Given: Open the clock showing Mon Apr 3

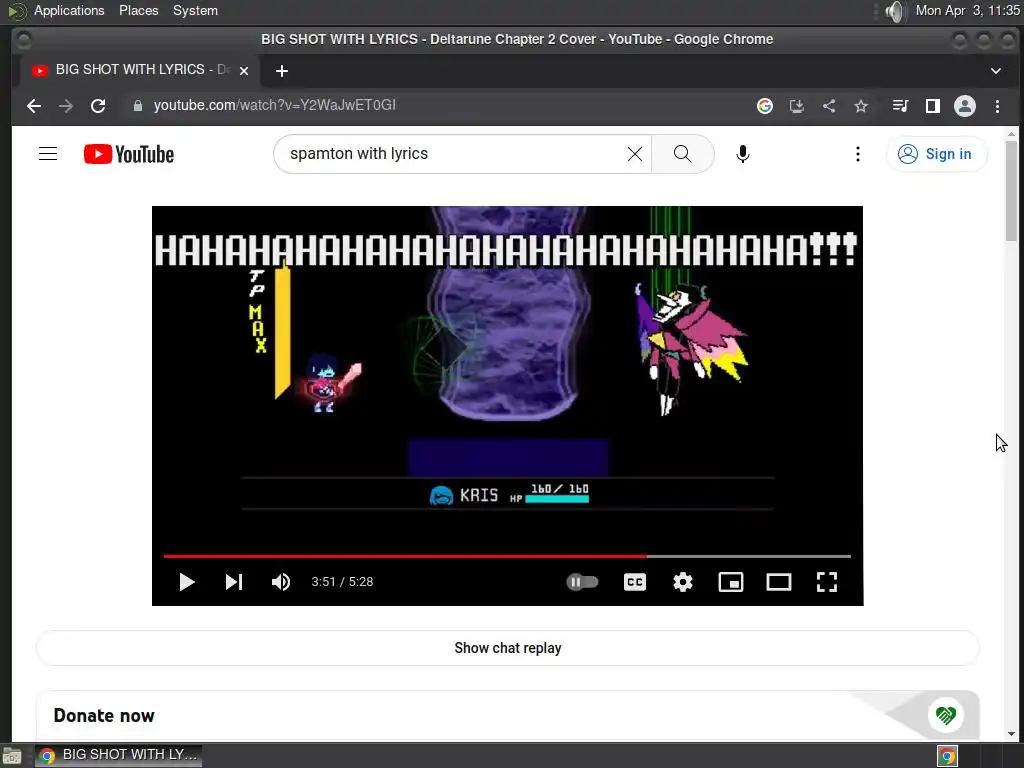Looking at the screenshot, I should pos(967,10).
